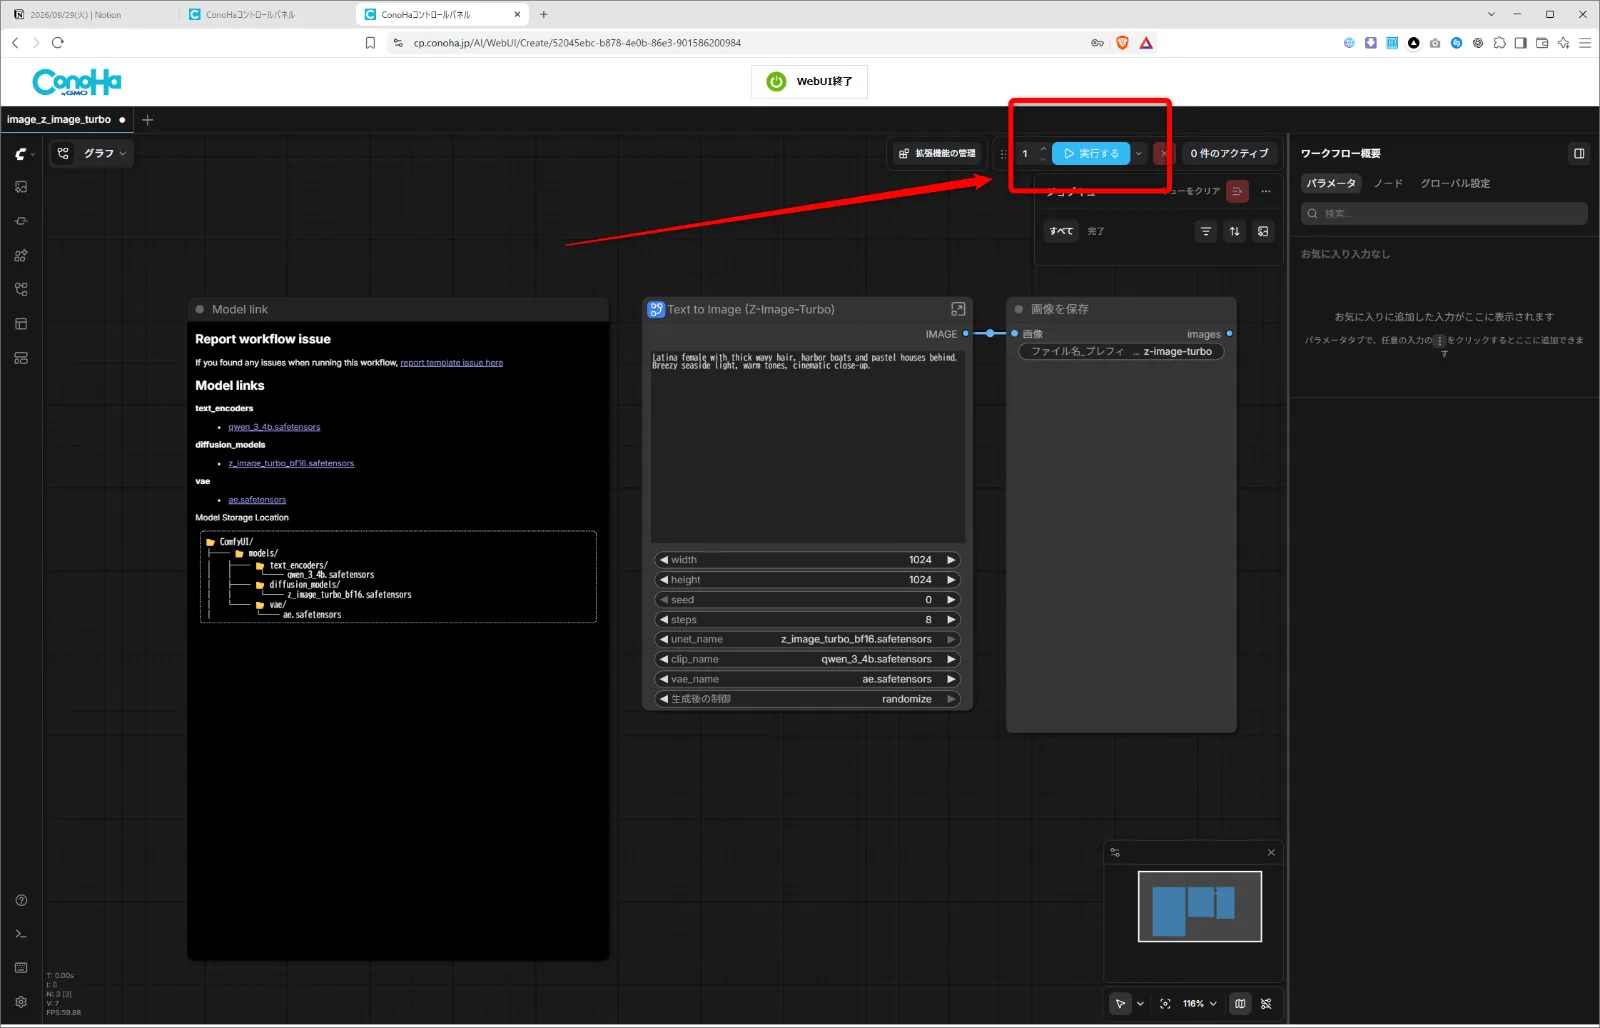This screenshot has width=1600, height=1028.
Task: Click the queue image view icon
Action: click(x=1263, y=231)
